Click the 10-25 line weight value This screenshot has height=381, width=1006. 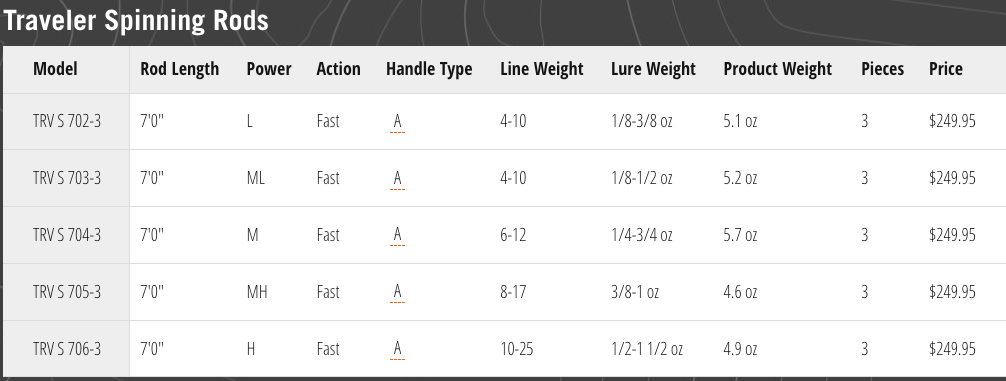[516, 350]
